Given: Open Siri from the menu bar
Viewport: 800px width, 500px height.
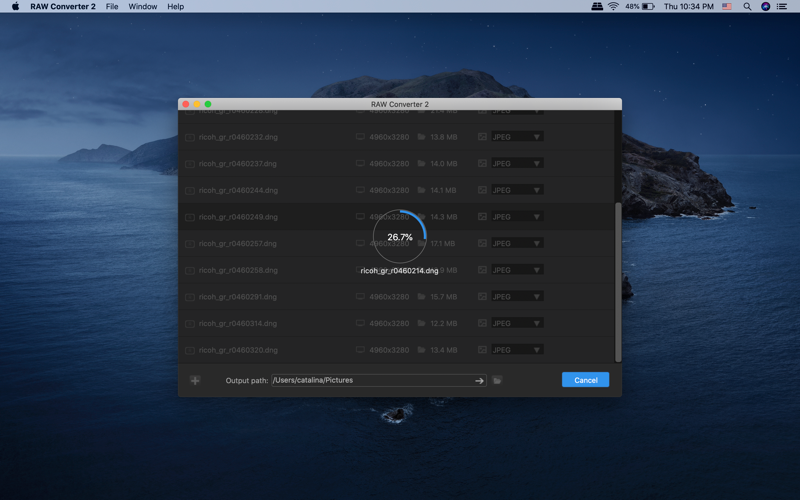Looking at the screenshot, I should [x=765, y=7].
